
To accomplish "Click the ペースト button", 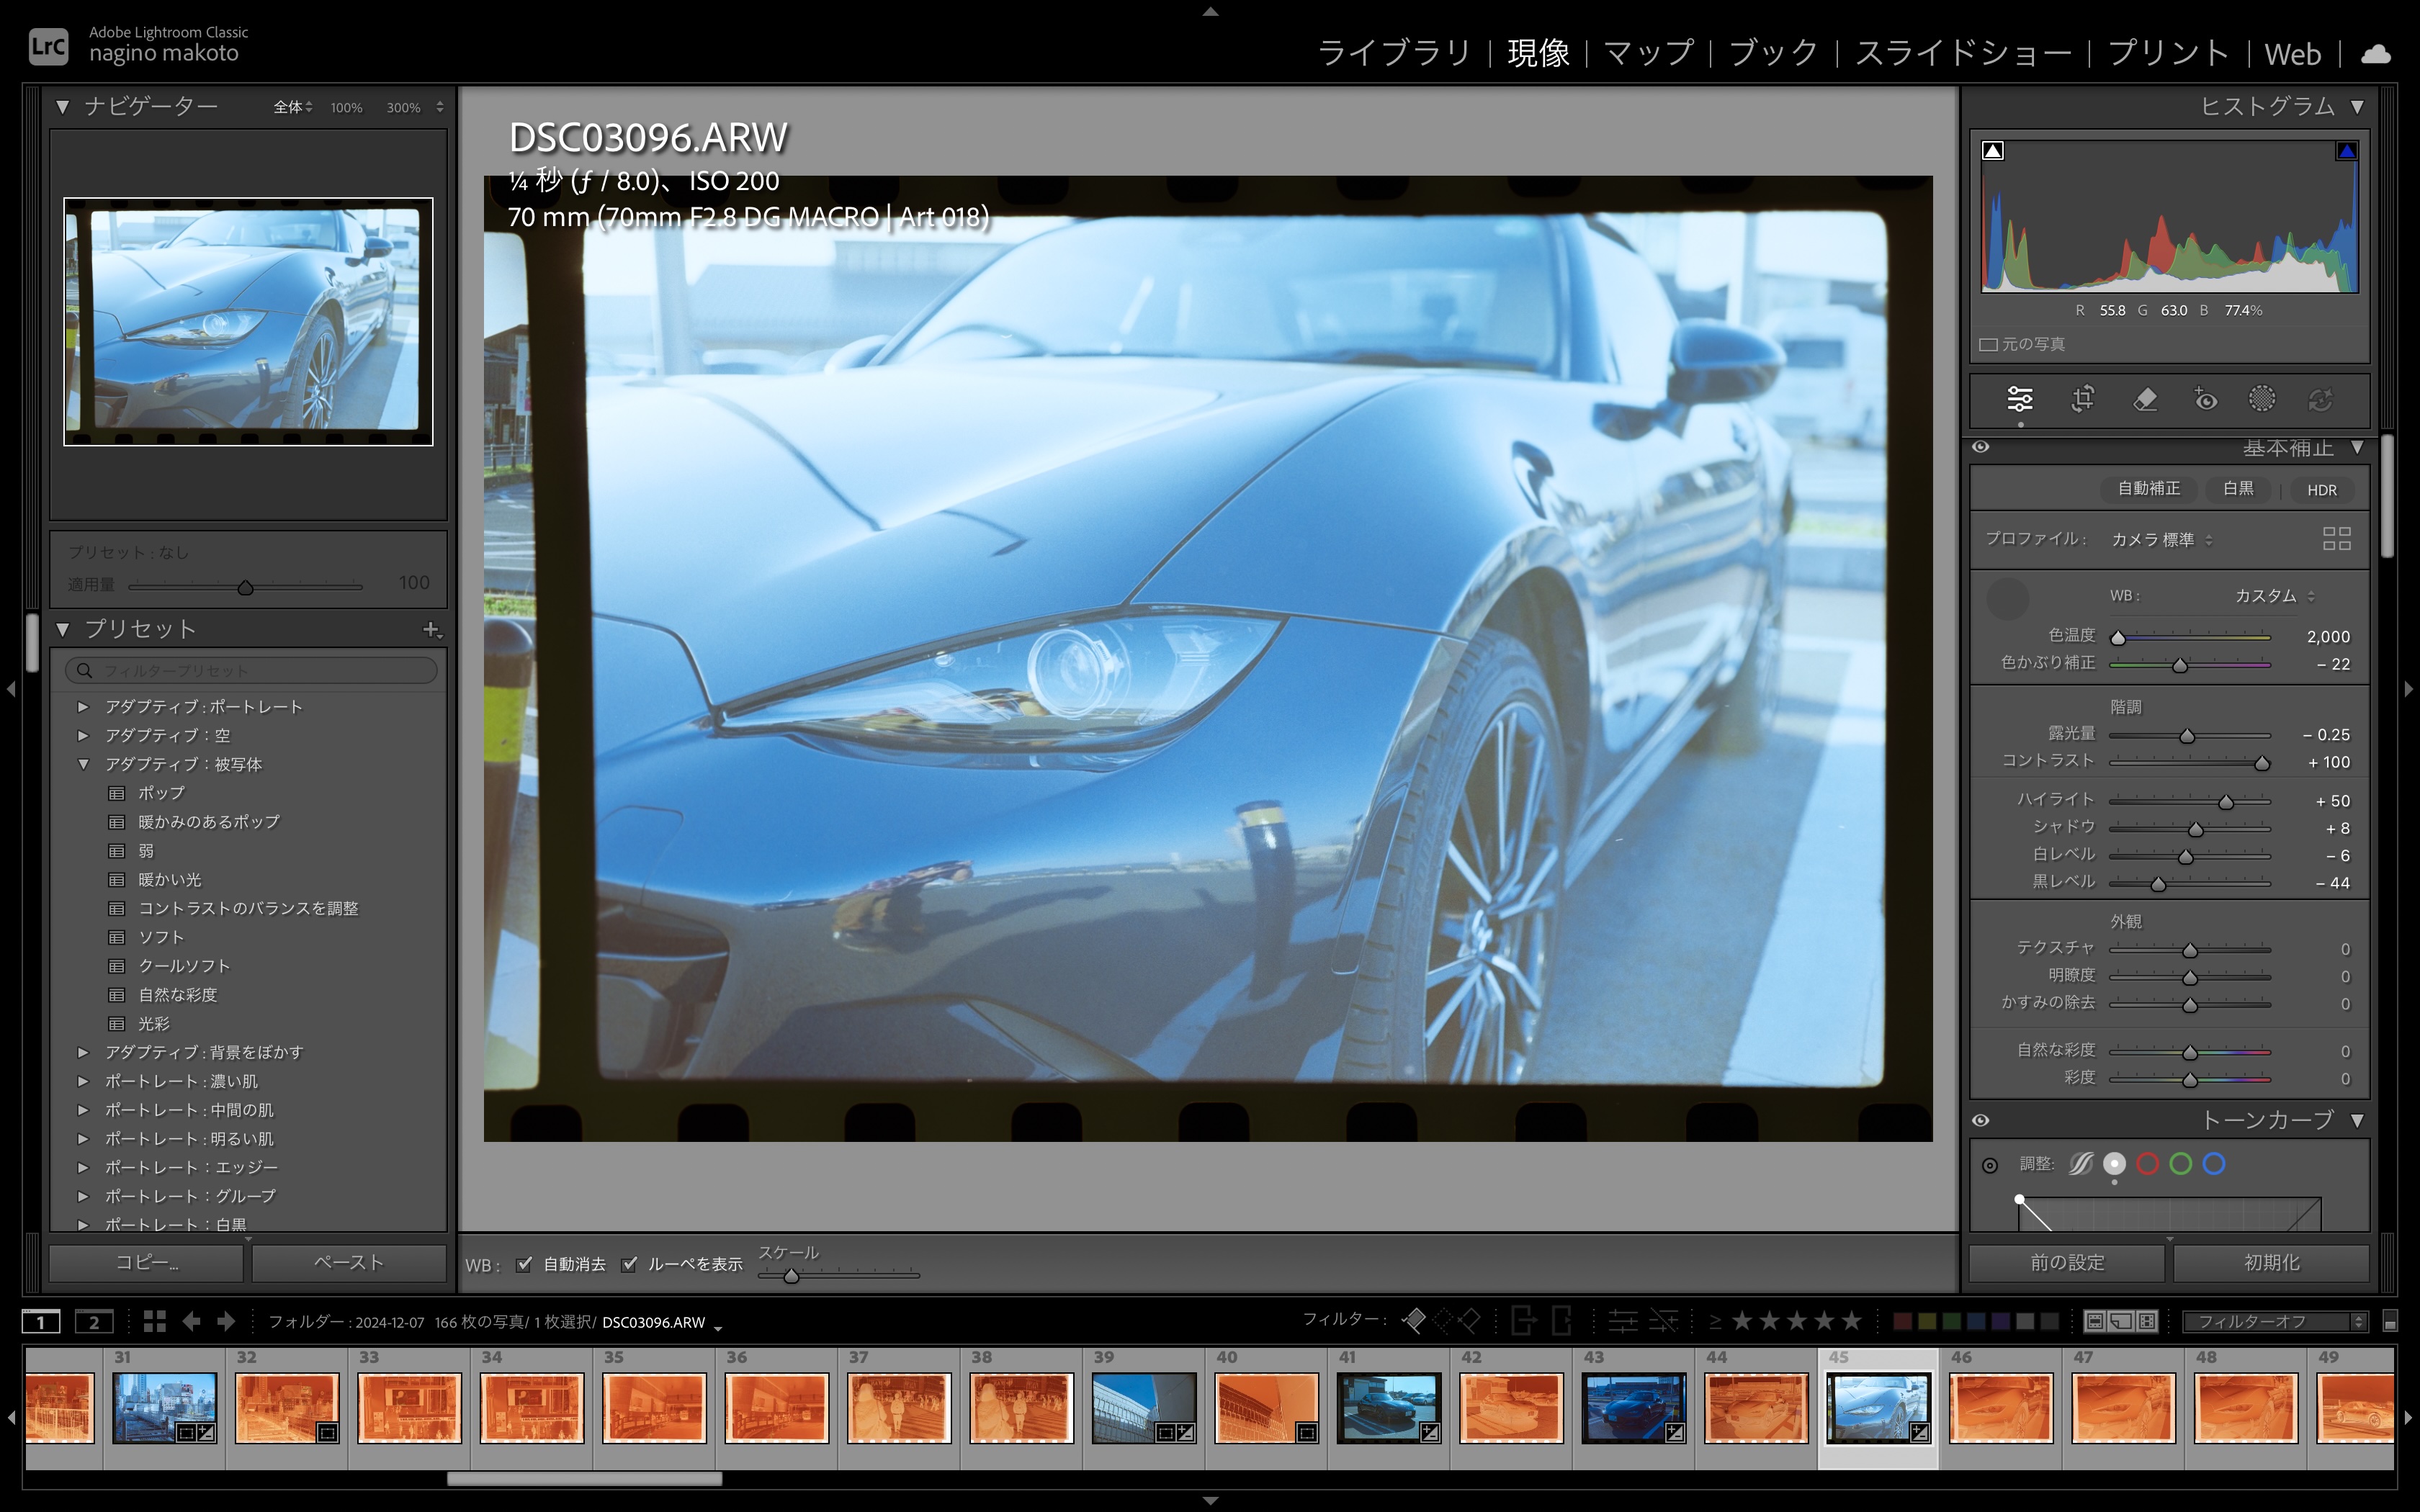I will (x=349, y=1262).
